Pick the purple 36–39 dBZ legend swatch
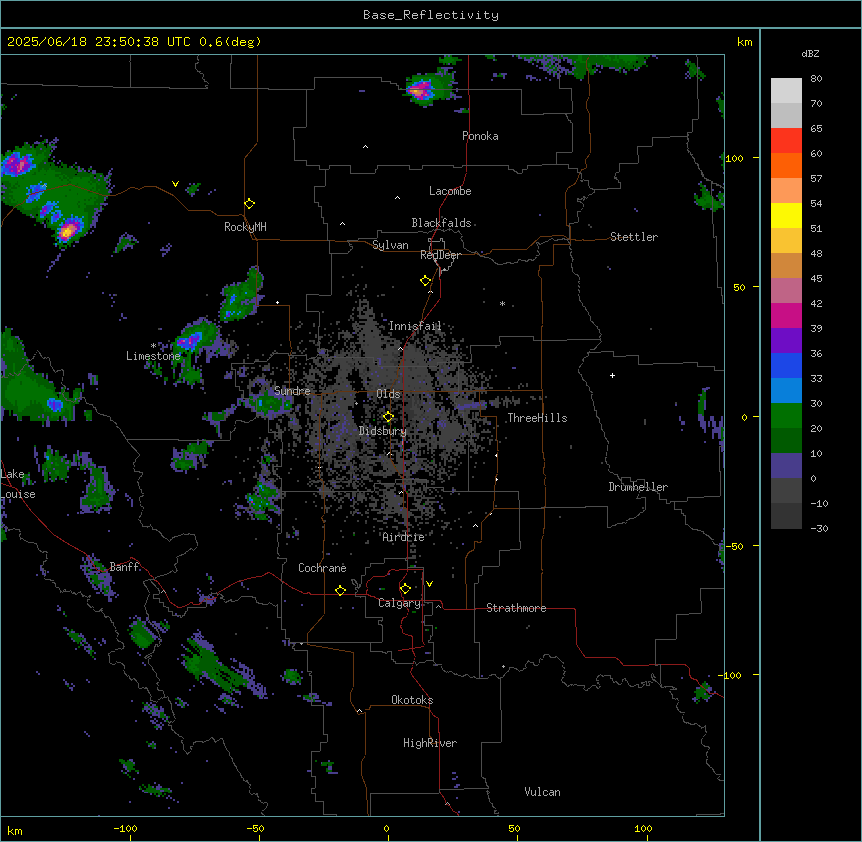The height and width of the screenshot is (842, 862). [786, 341]
